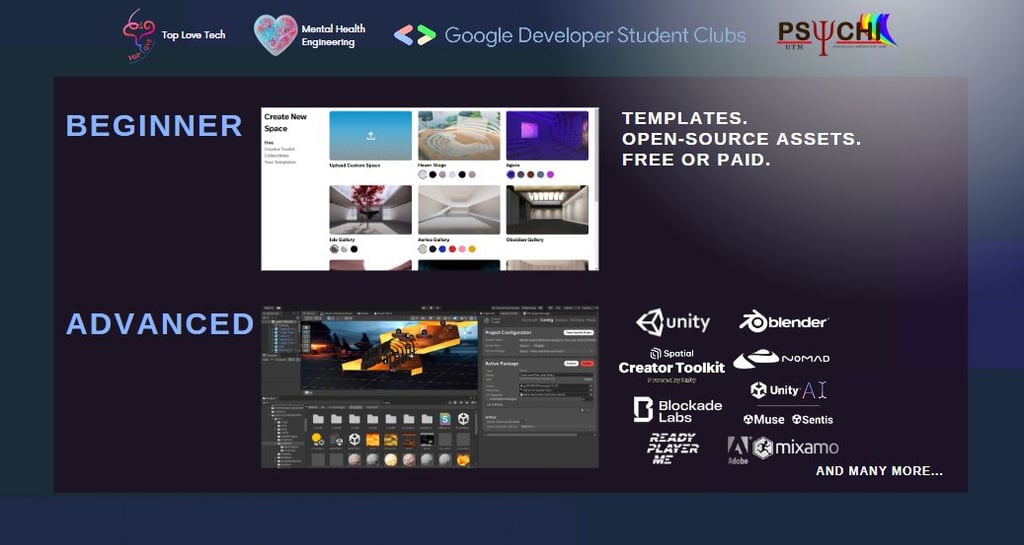
Task: Click the Nomad logo
Action: click(781, 358)
